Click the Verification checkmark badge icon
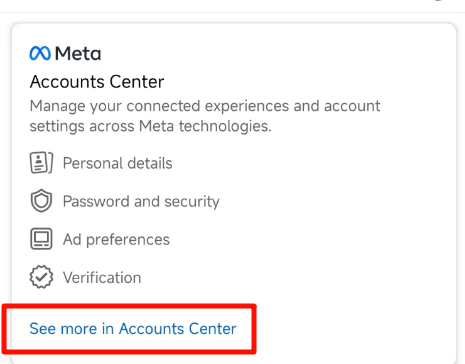 point(41,277)
